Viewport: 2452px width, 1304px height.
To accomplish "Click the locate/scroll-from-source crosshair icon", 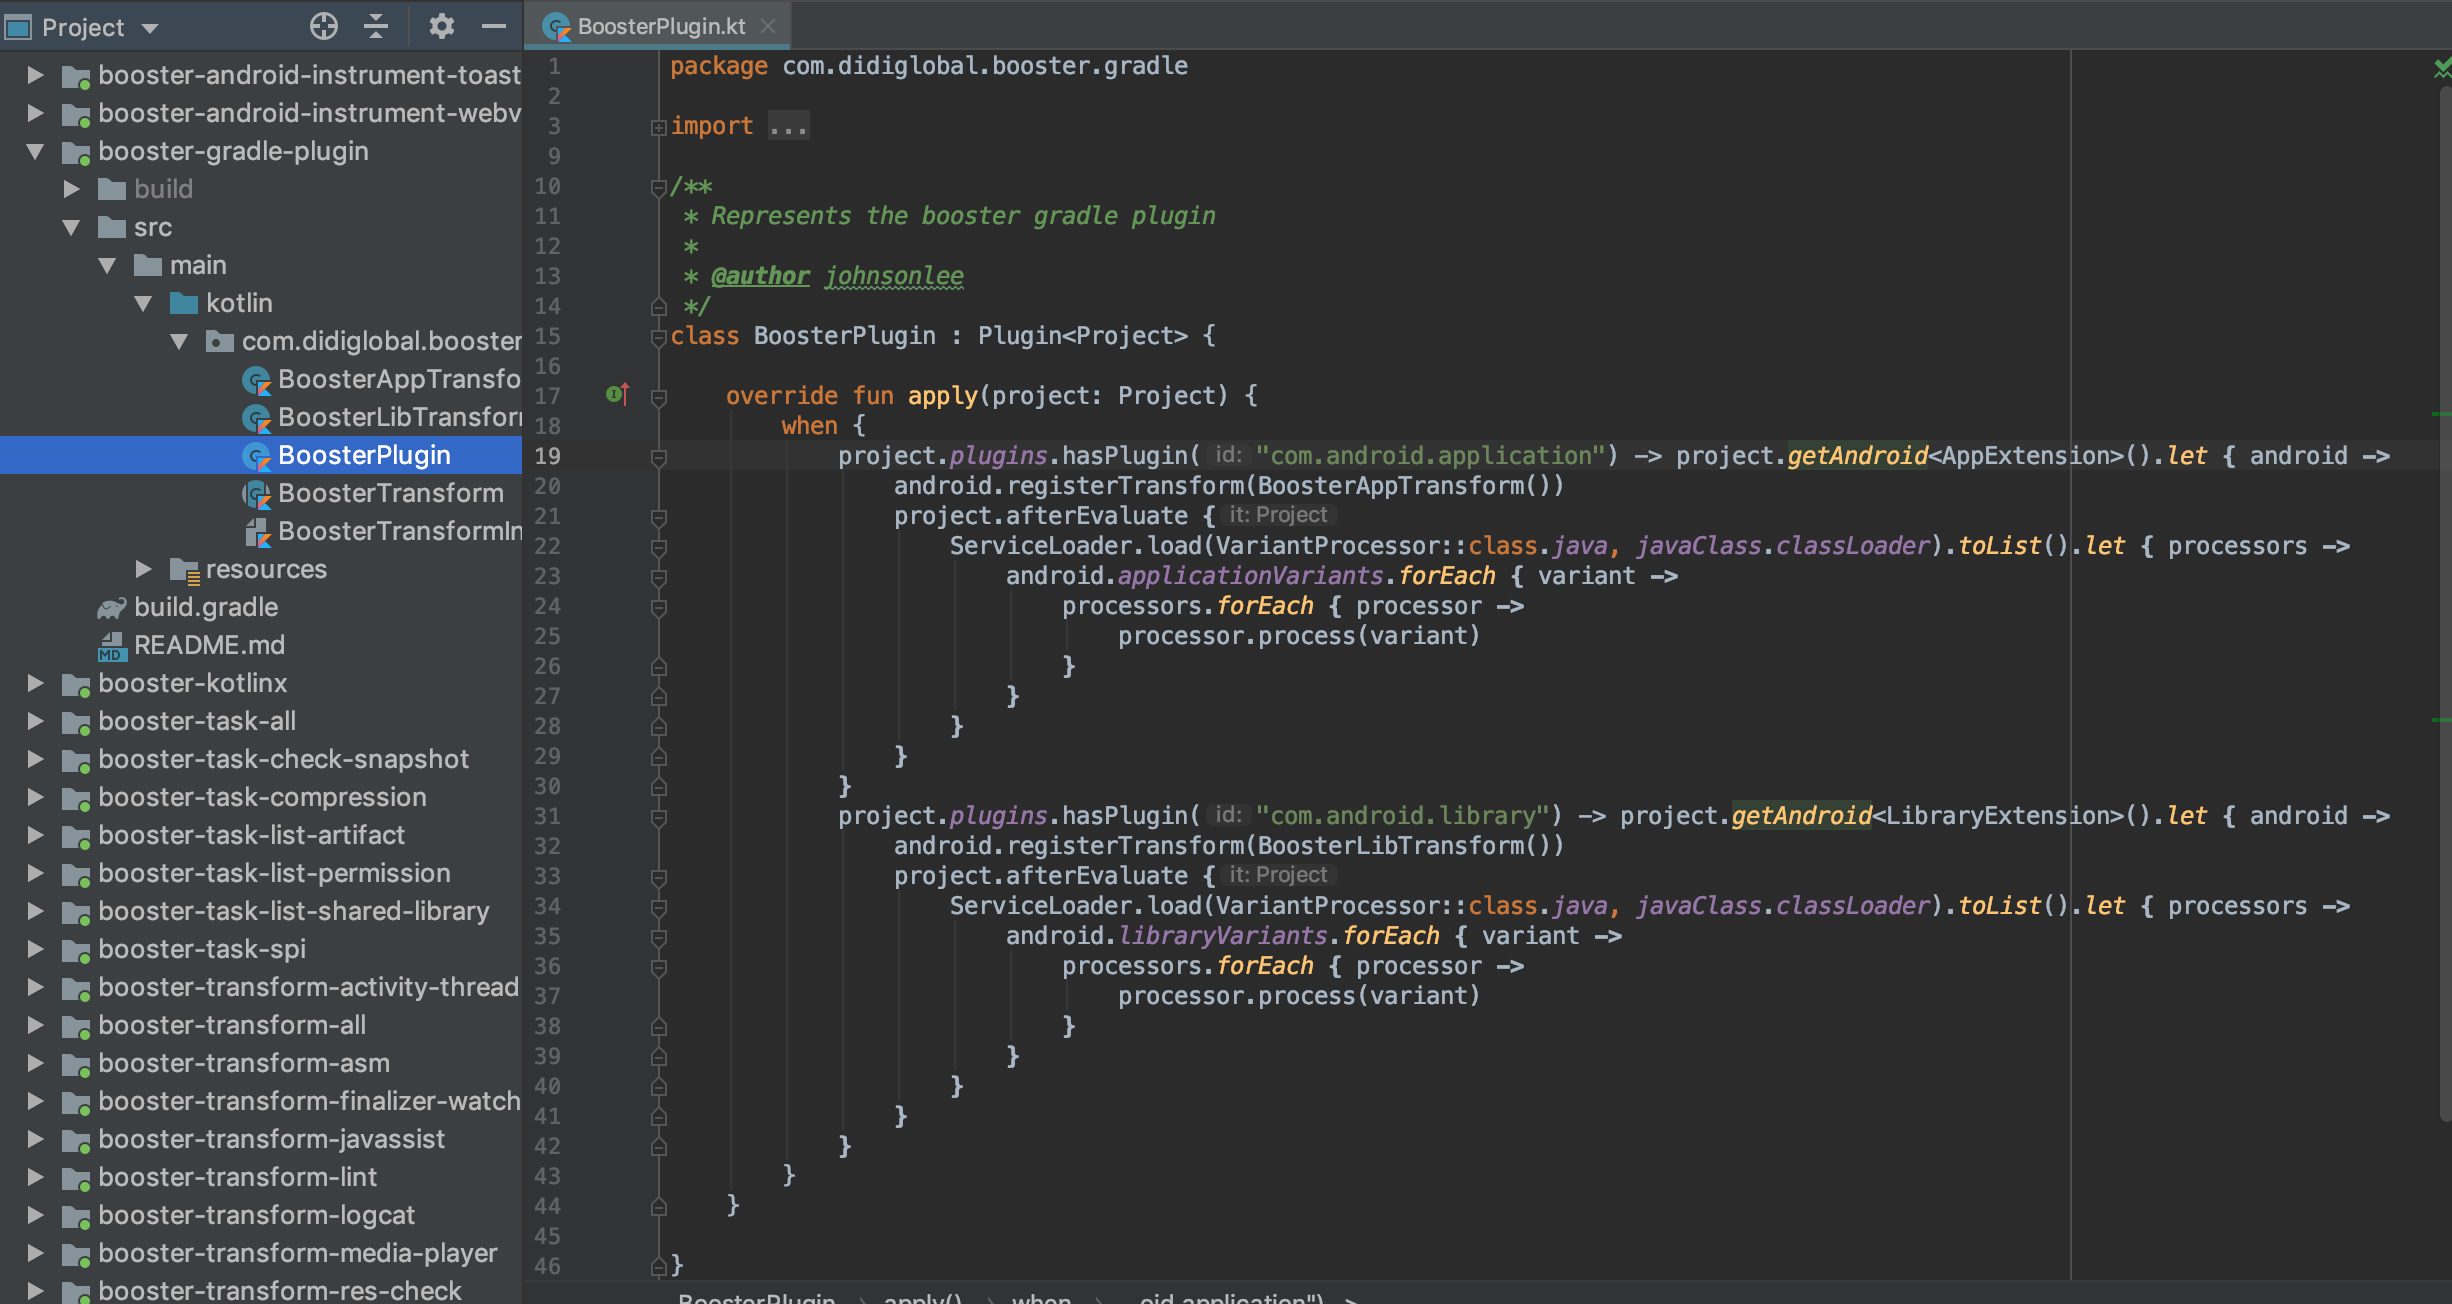I will pyautogui.click(x=324, y=27).
